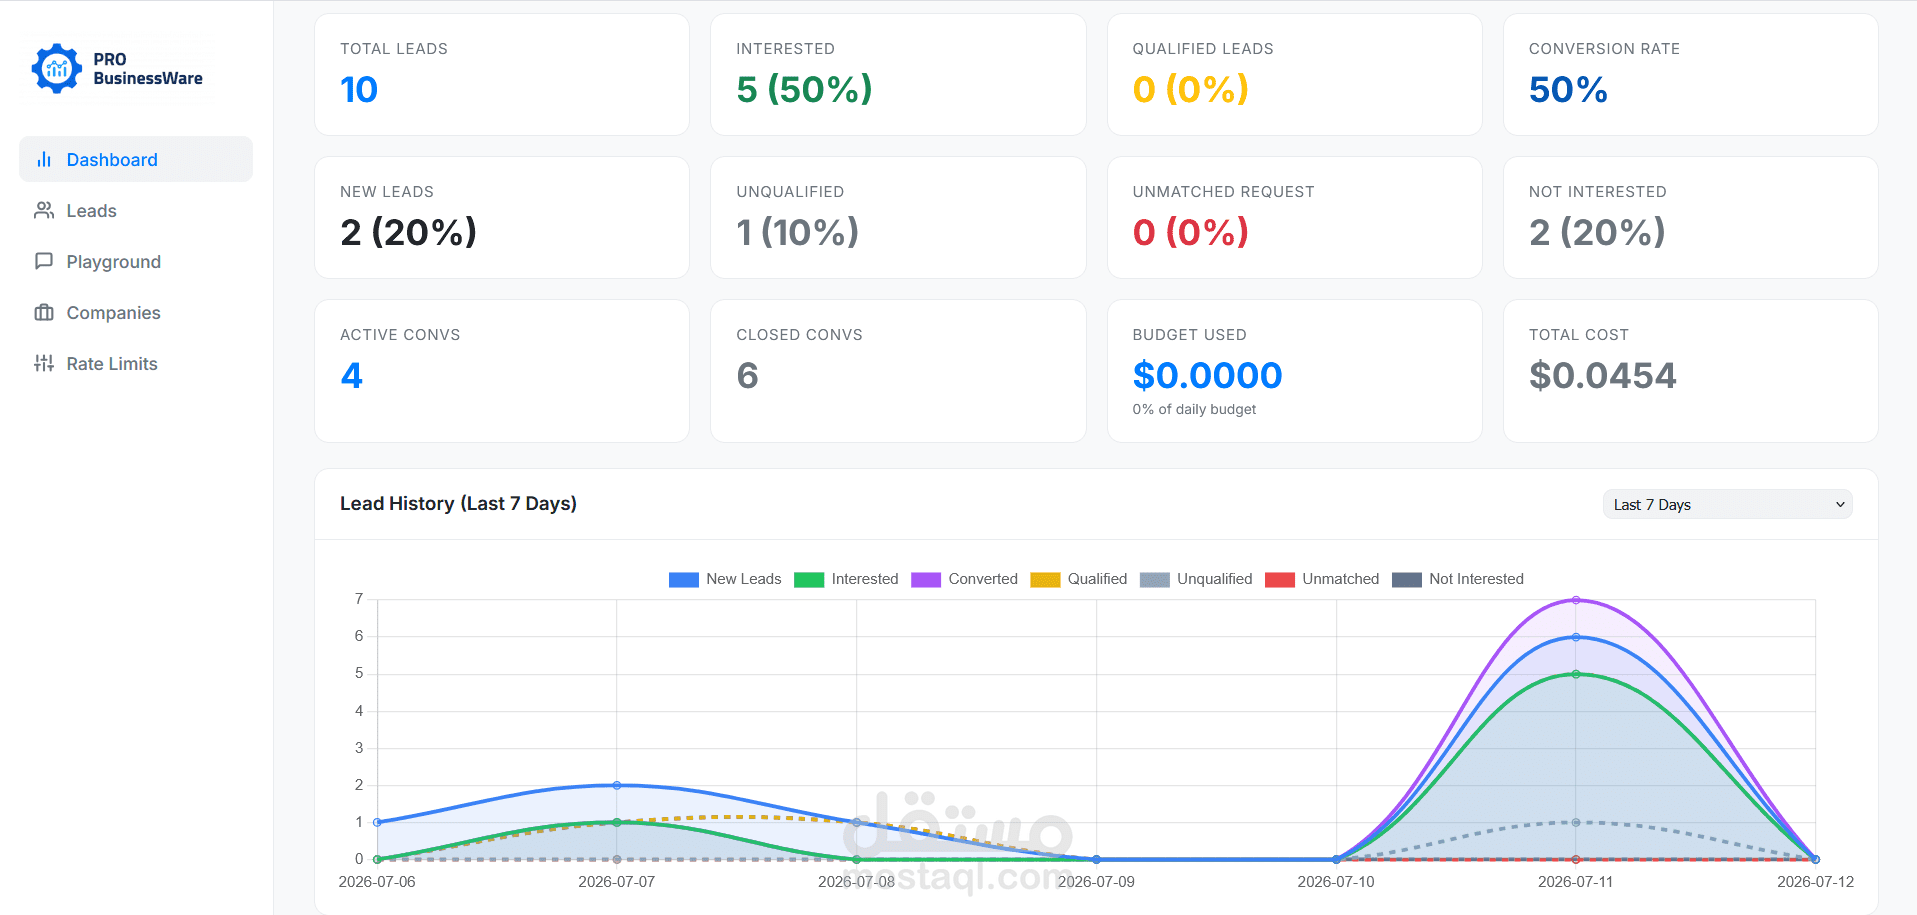Click the Total Leads stat card

[502, 75]
